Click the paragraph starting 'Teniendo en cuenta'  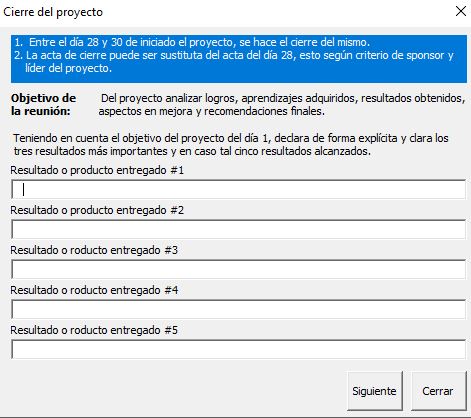coord(231,144)
